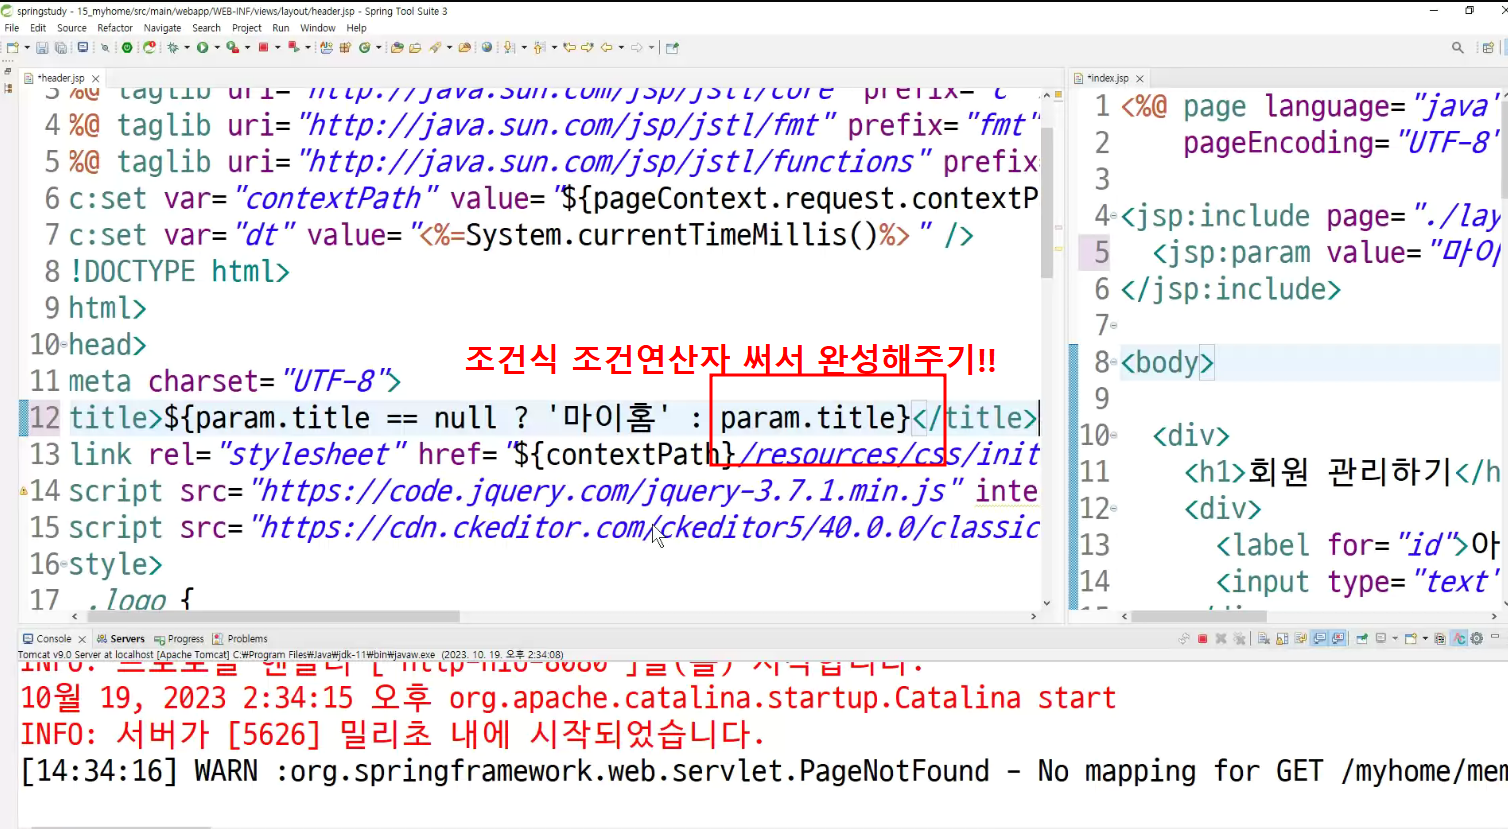Screen dimensions: 1508x829
Task: Click the warning marker on line 14
Action: coord(23,491)
